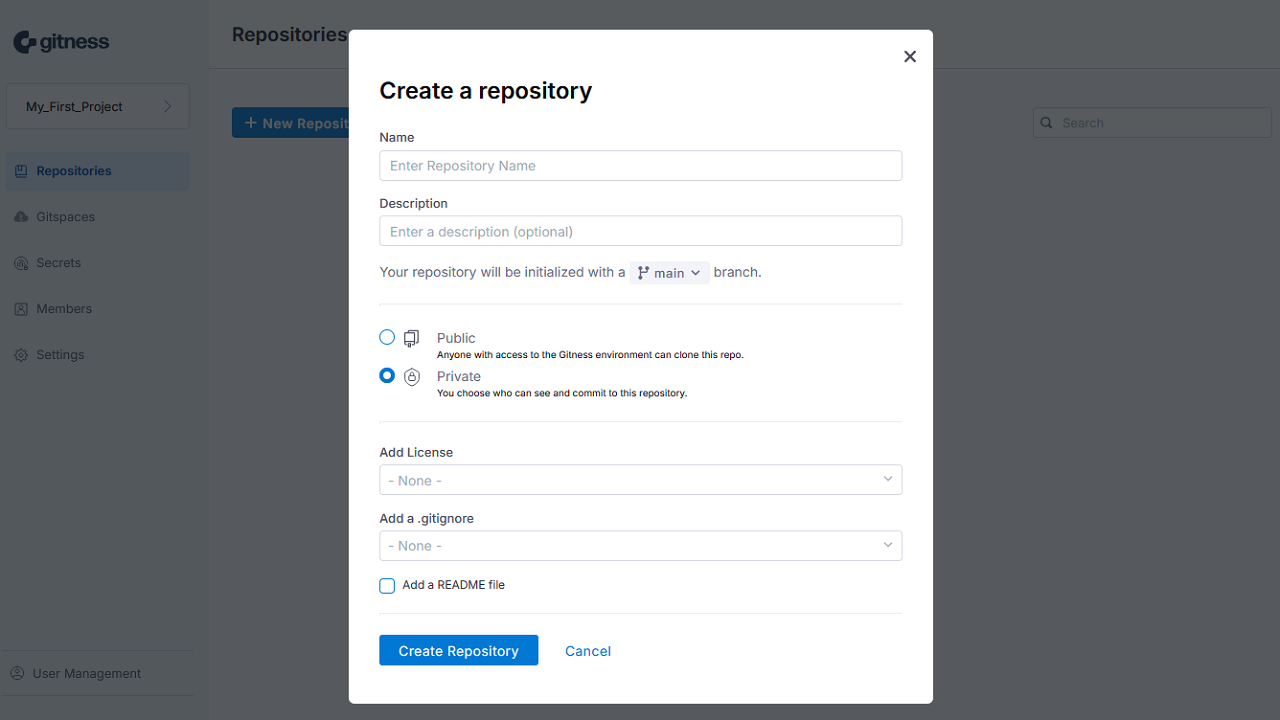Screen dimensions: 1280x720
Task: Focus the Enter Repository Name field
Action: (640, 166)
